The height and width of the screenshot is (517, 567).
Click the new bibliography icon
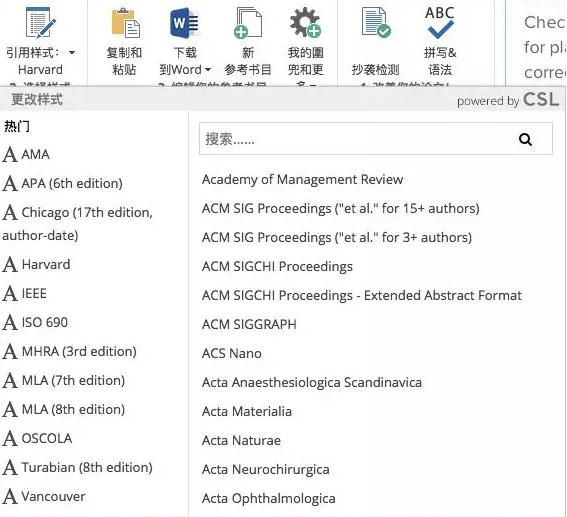[248, 23]
